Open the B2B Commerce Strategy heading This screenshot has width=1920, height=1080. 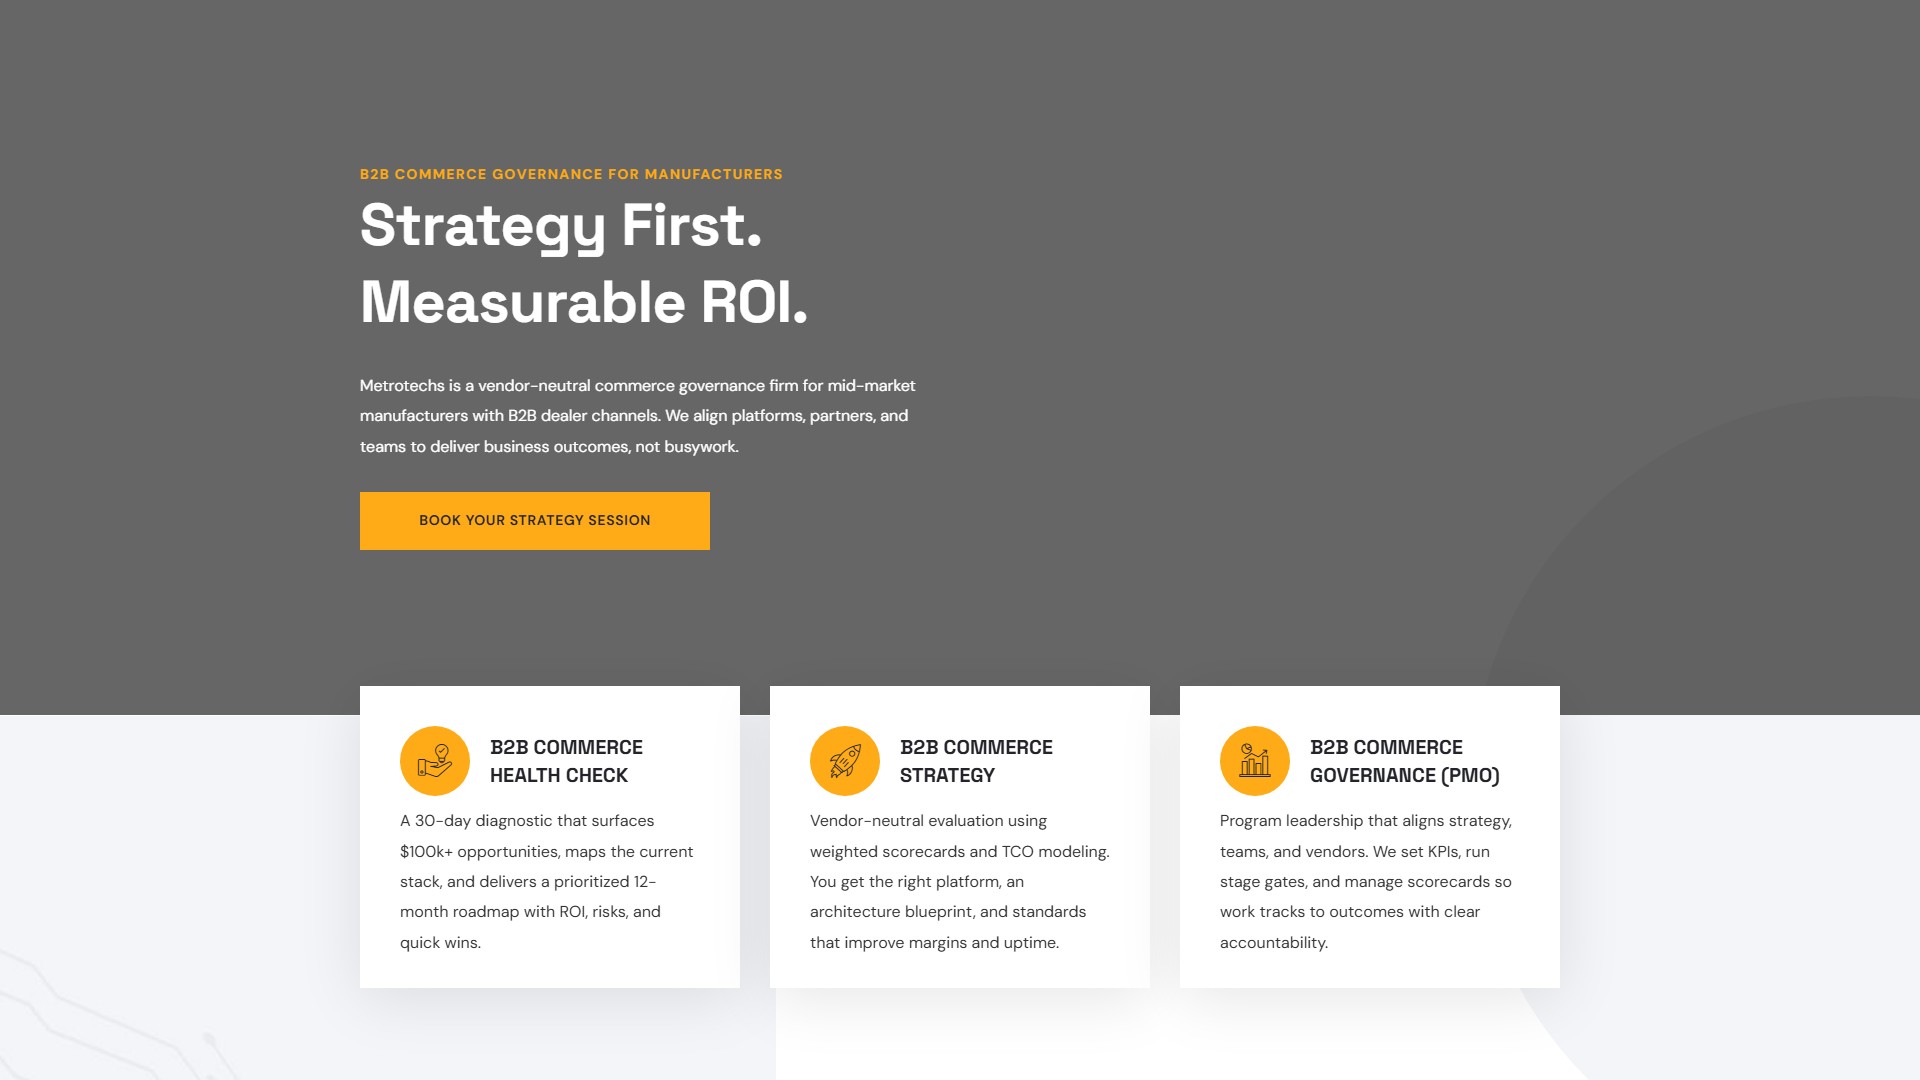point(976,761)
